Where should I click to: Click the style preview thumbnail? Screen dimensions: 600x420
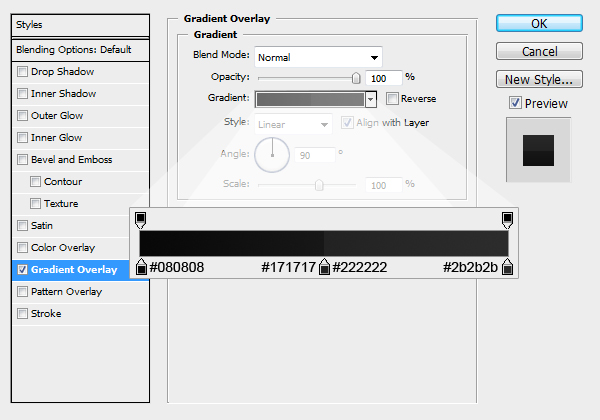coord(538,150)
